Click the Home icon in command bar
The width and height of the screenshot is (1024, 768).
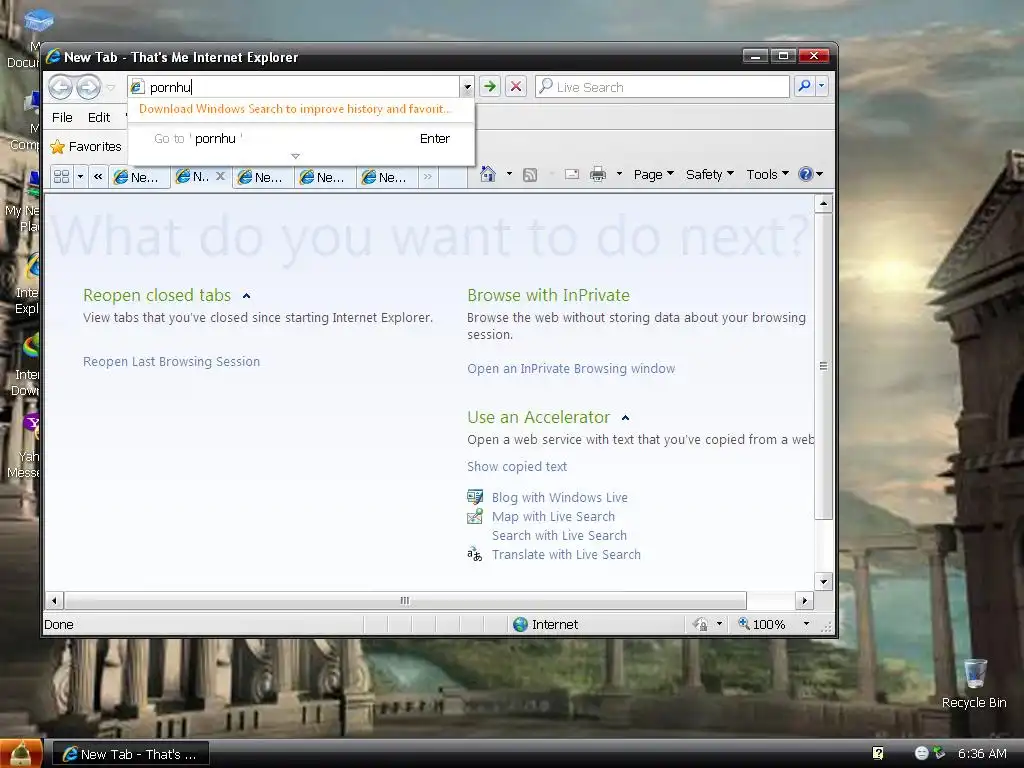pos(488,174)
